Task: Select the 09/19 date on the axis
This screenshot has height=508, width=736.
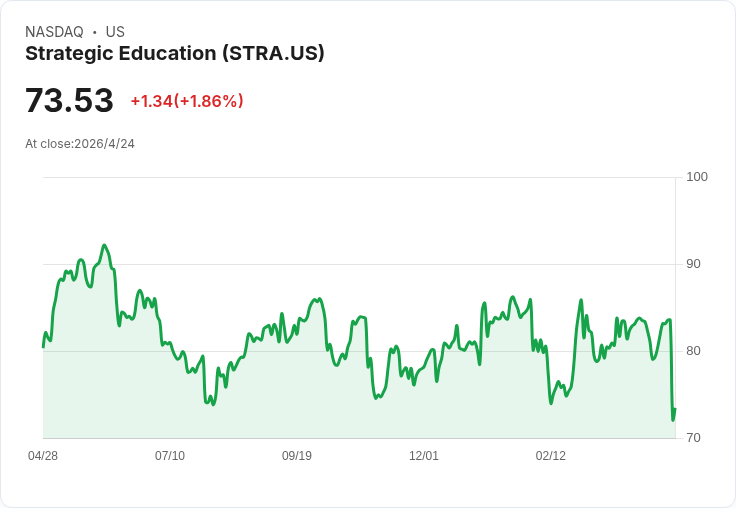Action: click(297, 456)
